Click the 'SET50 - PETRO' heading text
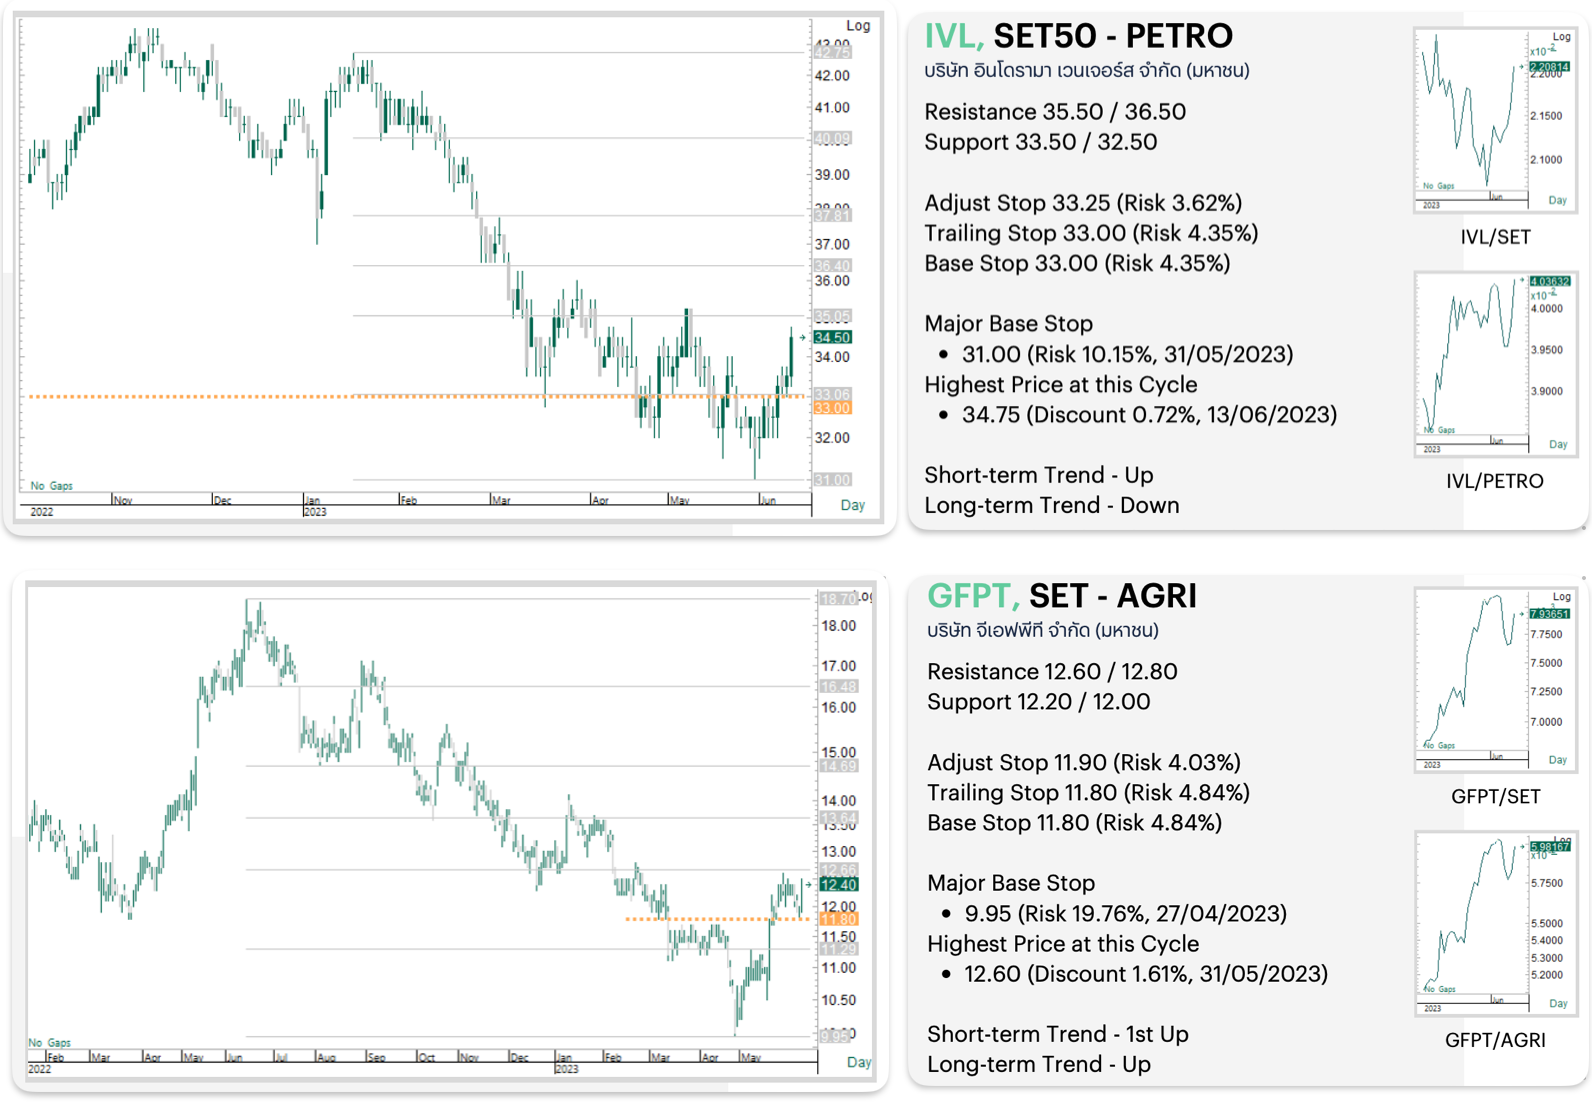This screenshot has height=1102, width=1592. pyautogui.click(x=1113, y=36)
